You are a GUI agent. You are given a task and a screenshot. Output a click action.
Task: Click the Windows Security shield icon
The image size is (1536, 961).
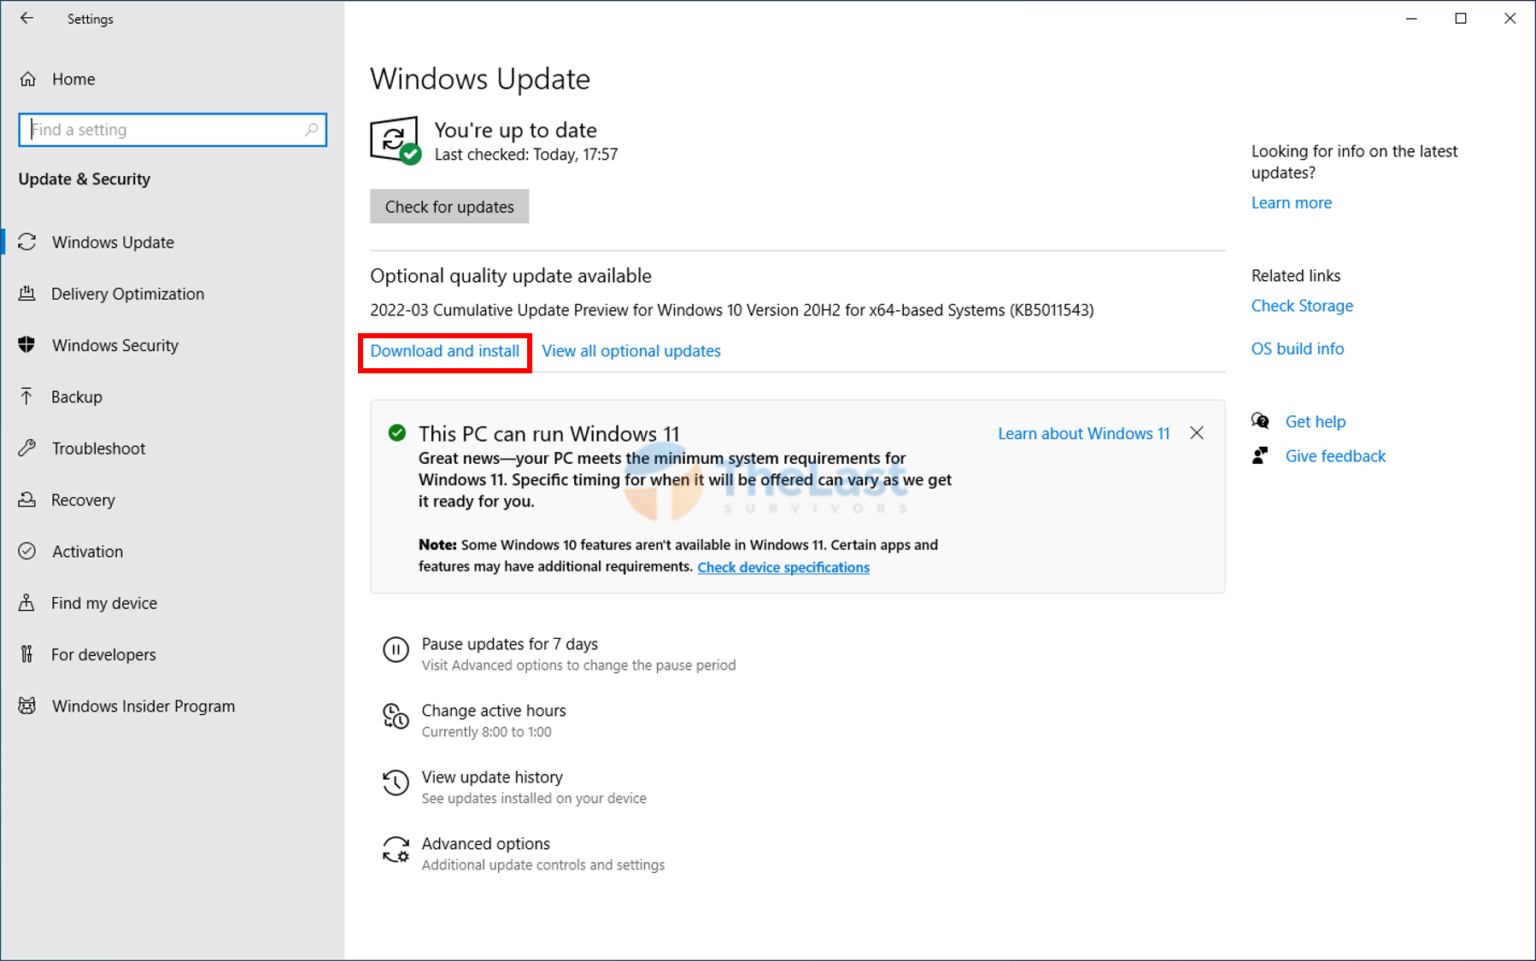click(x=27, y=345)
